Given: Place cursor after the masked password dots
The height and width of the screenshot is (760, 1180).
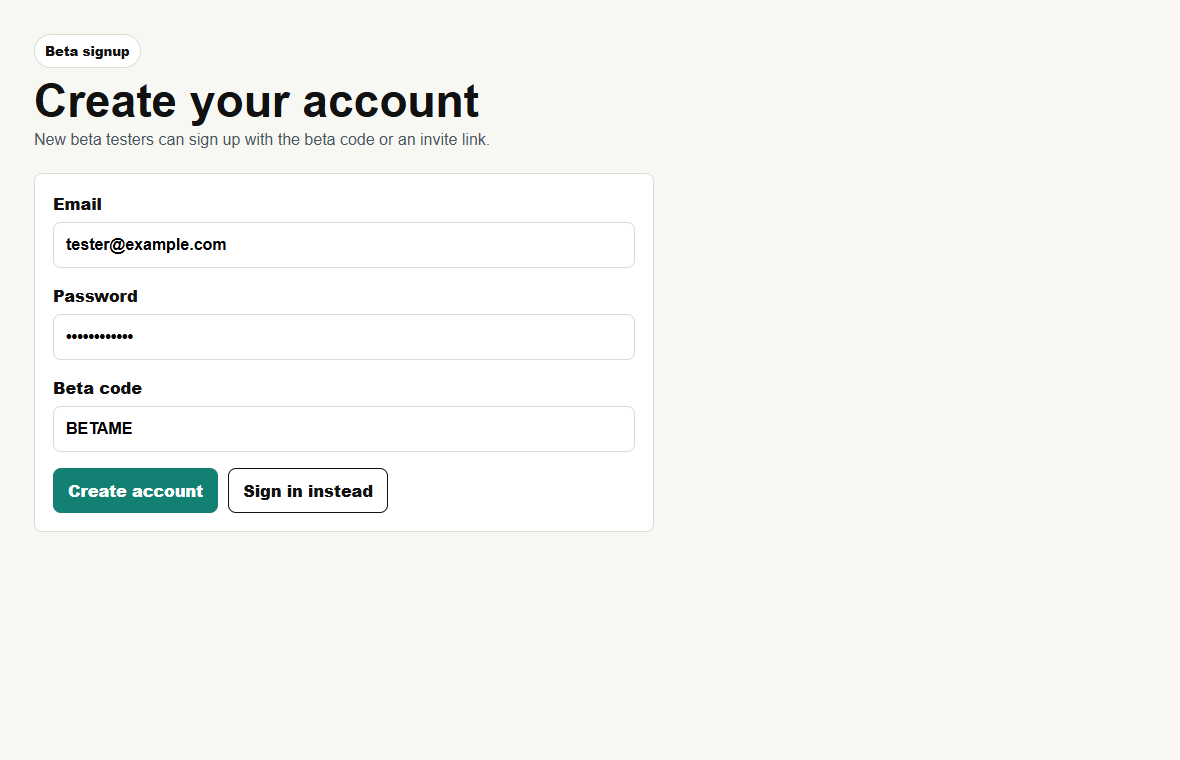Looking at the screenshot, I should click(x=135, y=336).
